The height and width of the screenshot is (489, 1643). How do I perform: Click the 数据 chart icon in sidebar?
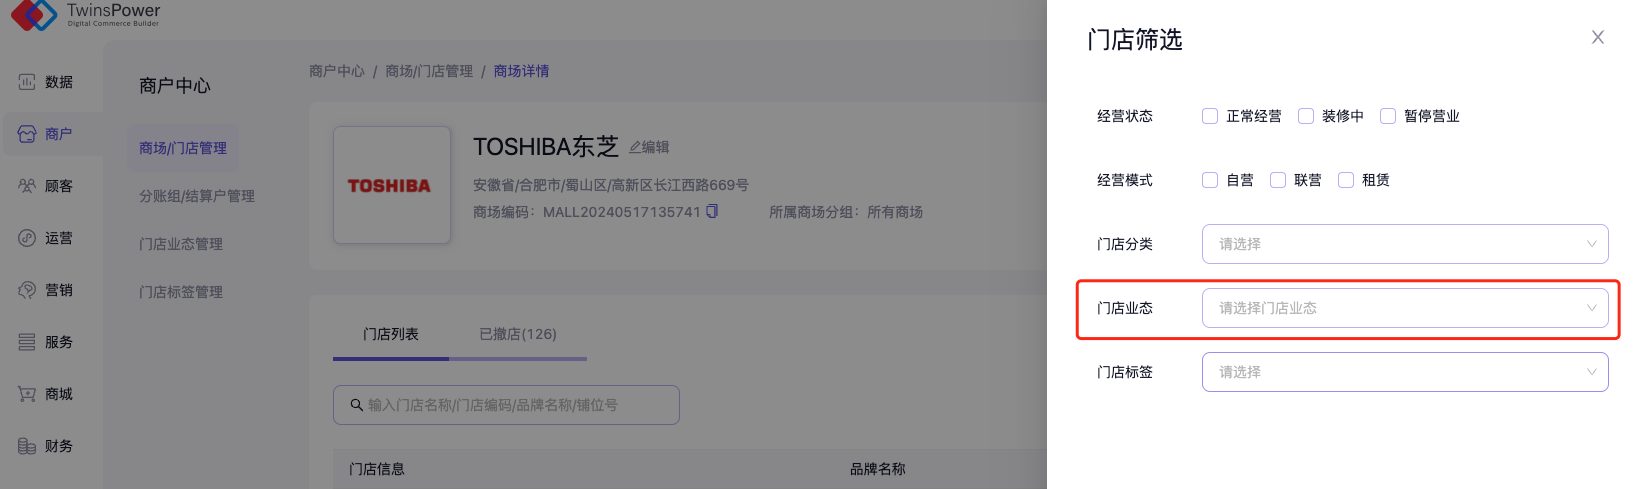[x=27, y=82]
